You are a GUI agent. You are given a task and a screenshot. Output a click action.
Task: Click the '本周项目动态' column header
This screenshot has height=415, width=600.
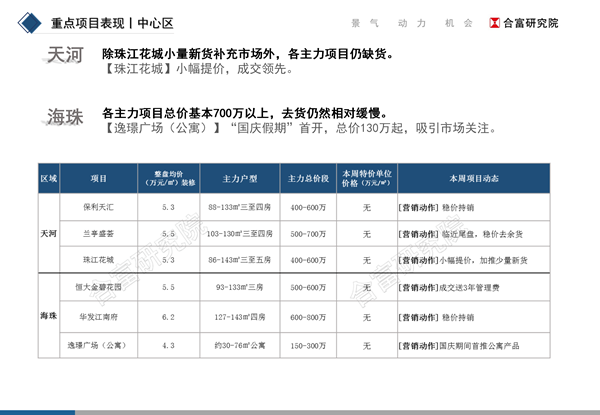point(474,178)
